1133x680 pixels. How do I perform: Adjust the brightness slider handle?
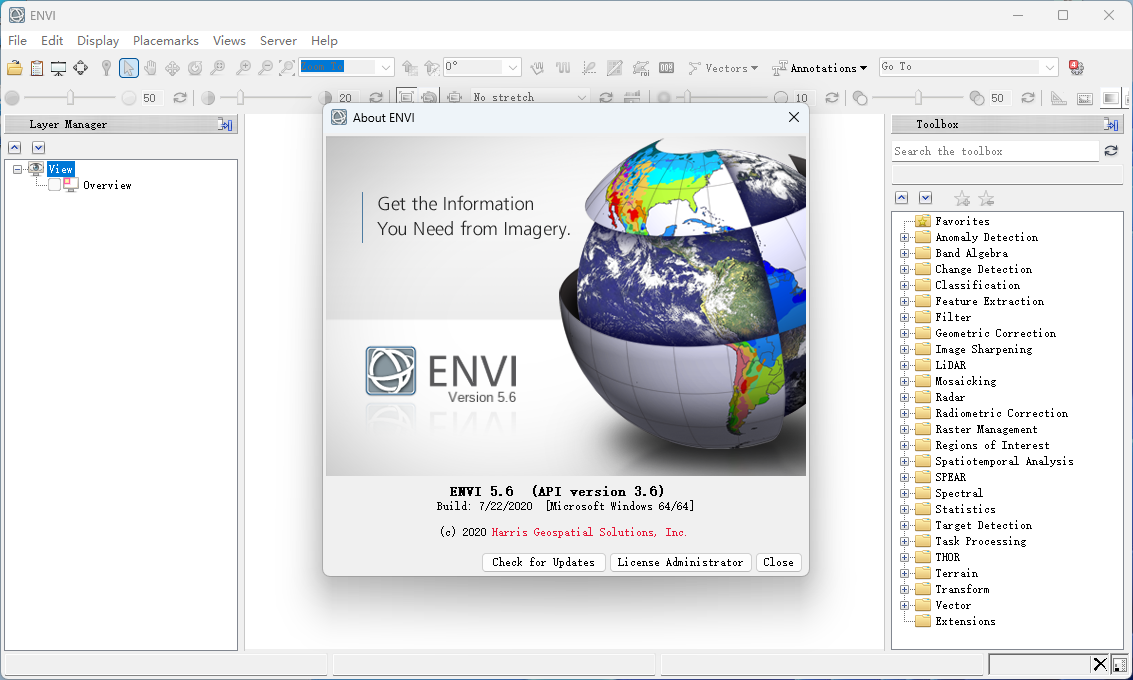coord(70,98)
